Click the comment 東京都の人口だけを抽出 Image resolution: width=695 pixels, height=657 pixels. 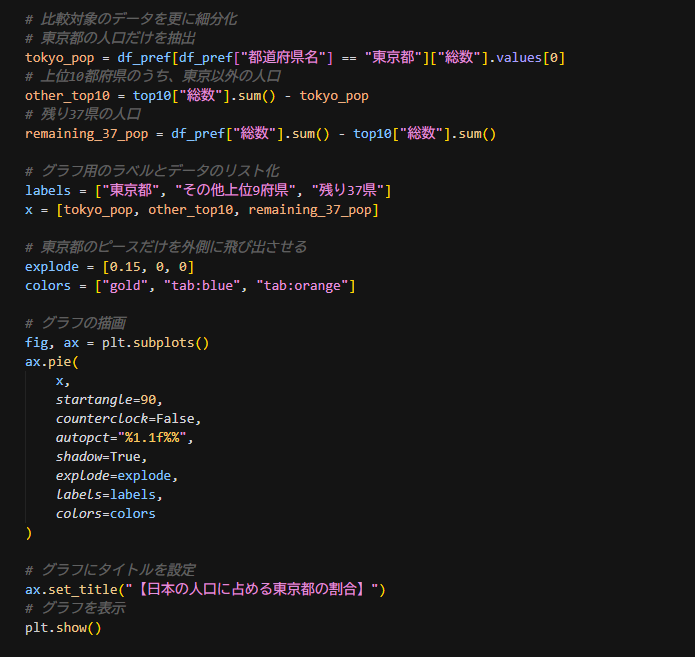pyautogui.click(x=110, y=39)
